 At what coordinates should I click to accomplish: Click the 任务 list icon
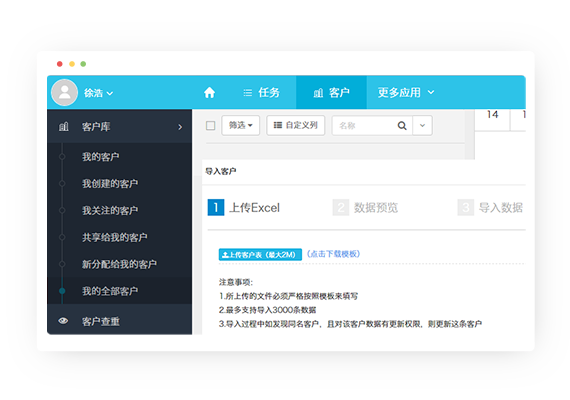(248, 93)
